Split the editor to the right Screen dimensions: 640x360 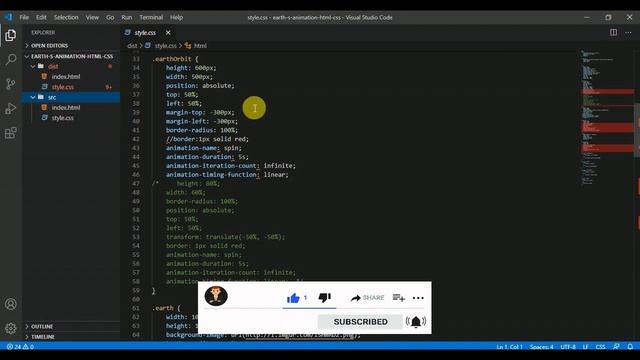pyautogui.click(x=613, y=32)
